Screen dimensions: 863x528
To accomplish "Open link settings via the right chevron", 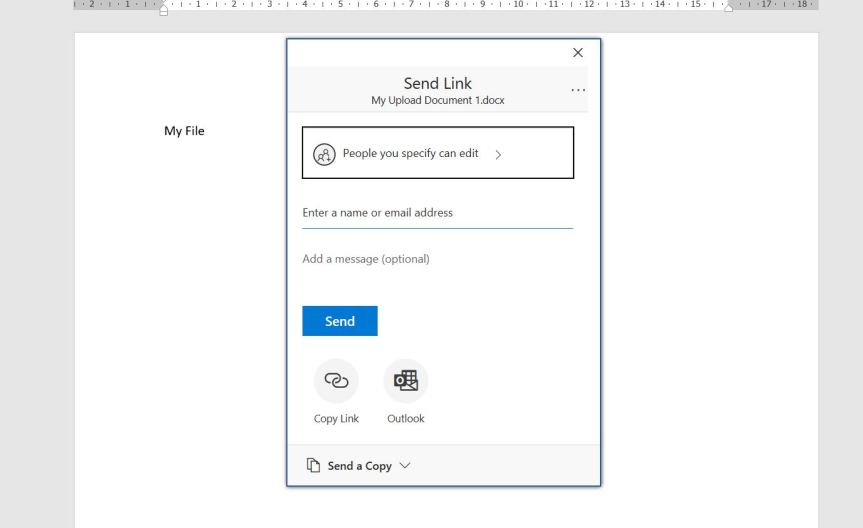I will click(498, 155).
